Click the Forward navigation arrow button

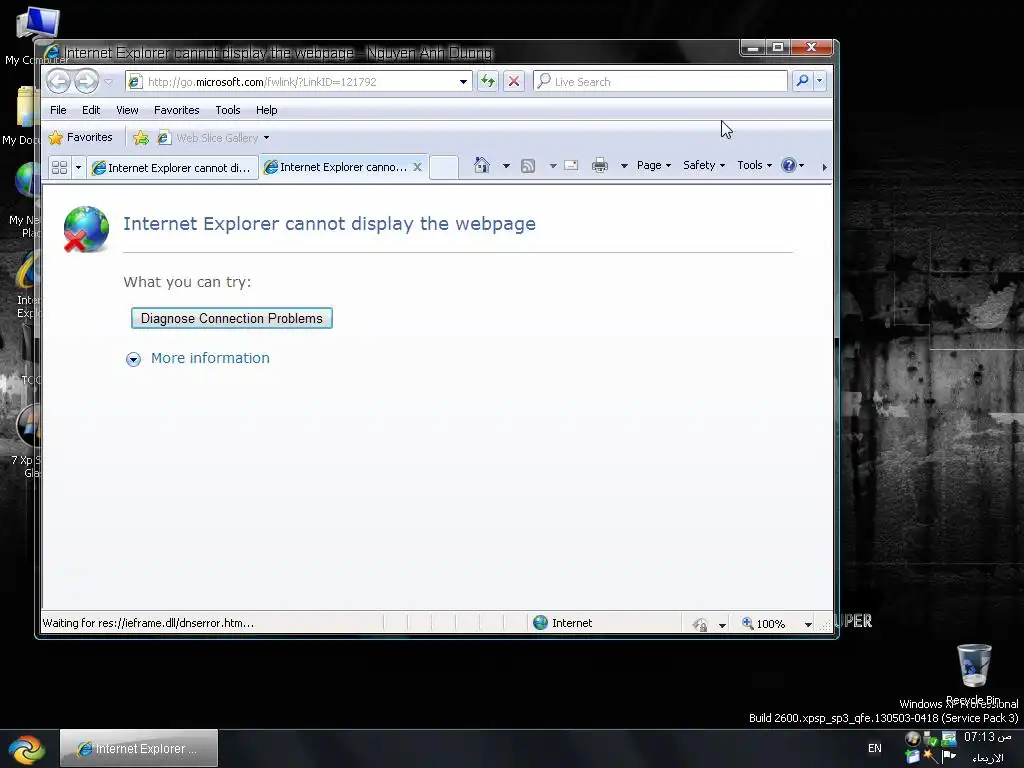[86, 82]
